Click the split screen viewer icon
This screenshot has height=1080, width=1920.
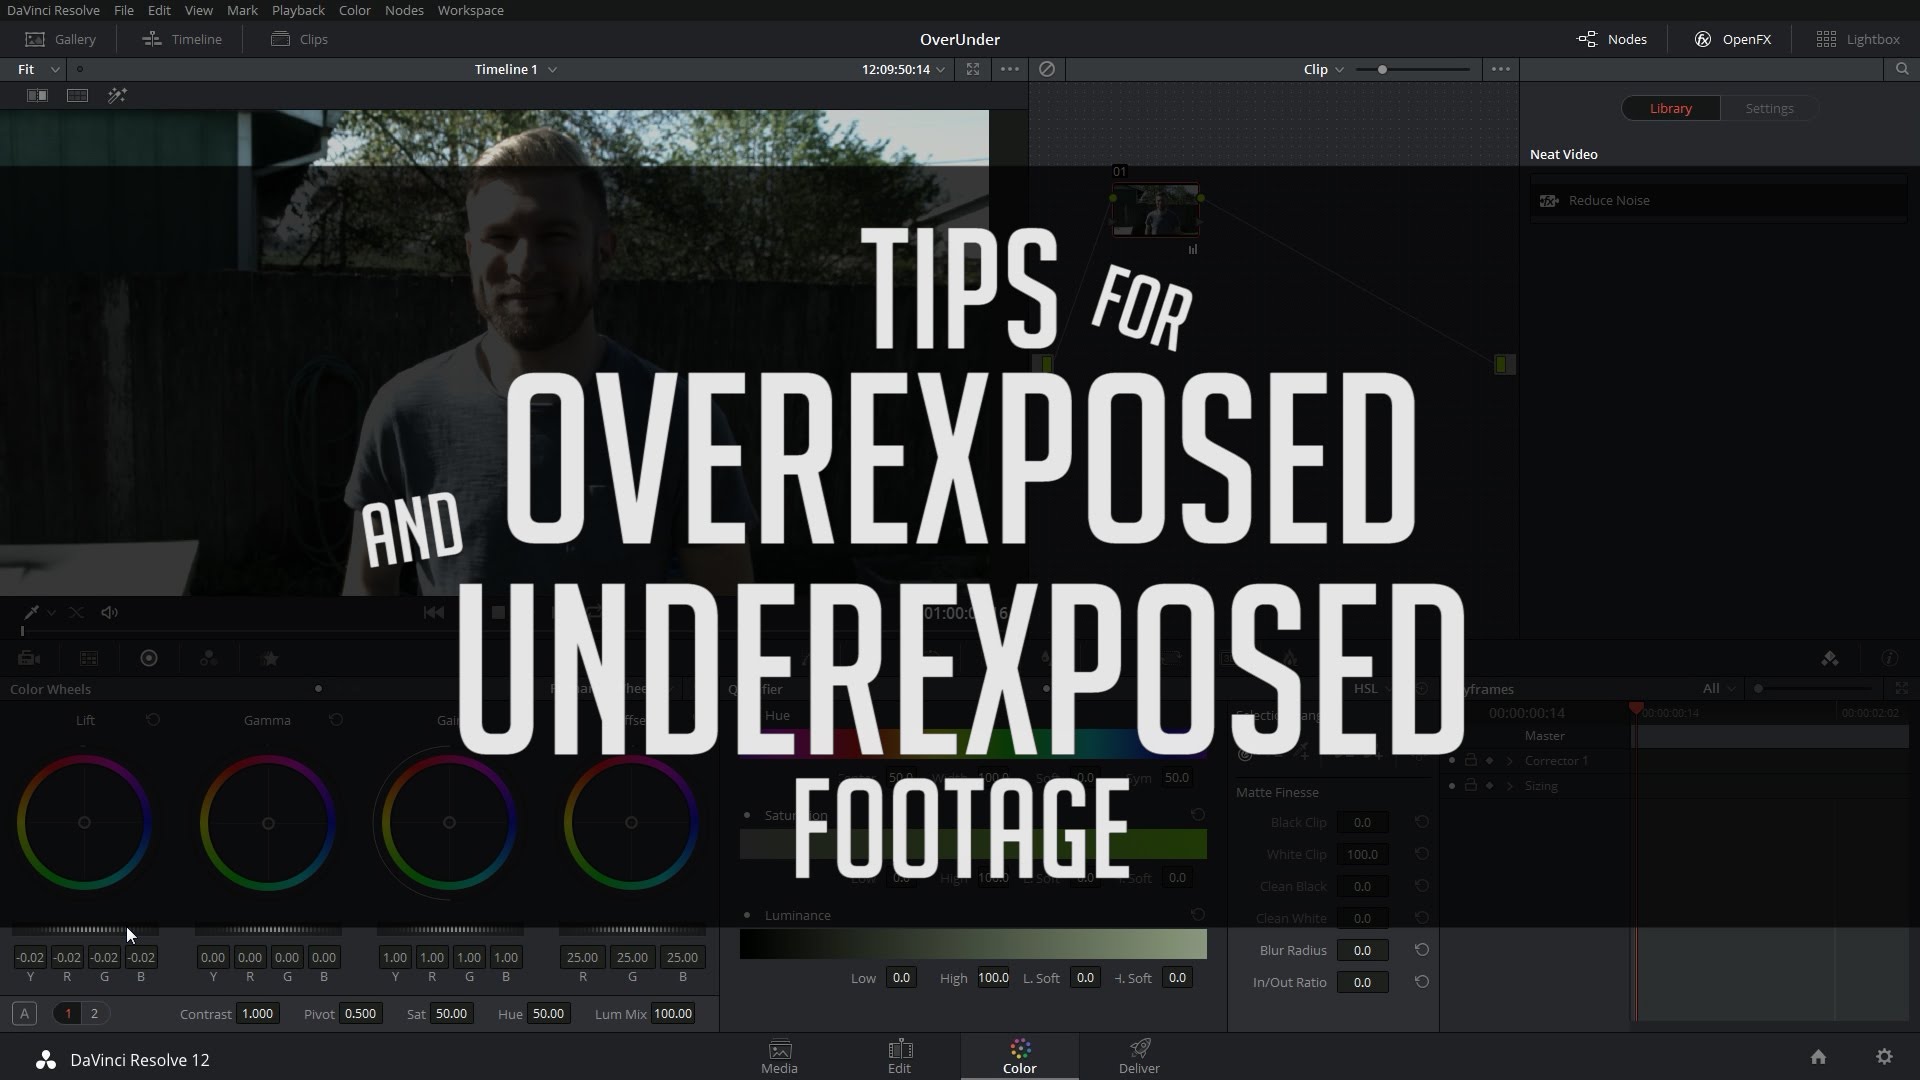[x=77, y=95]
